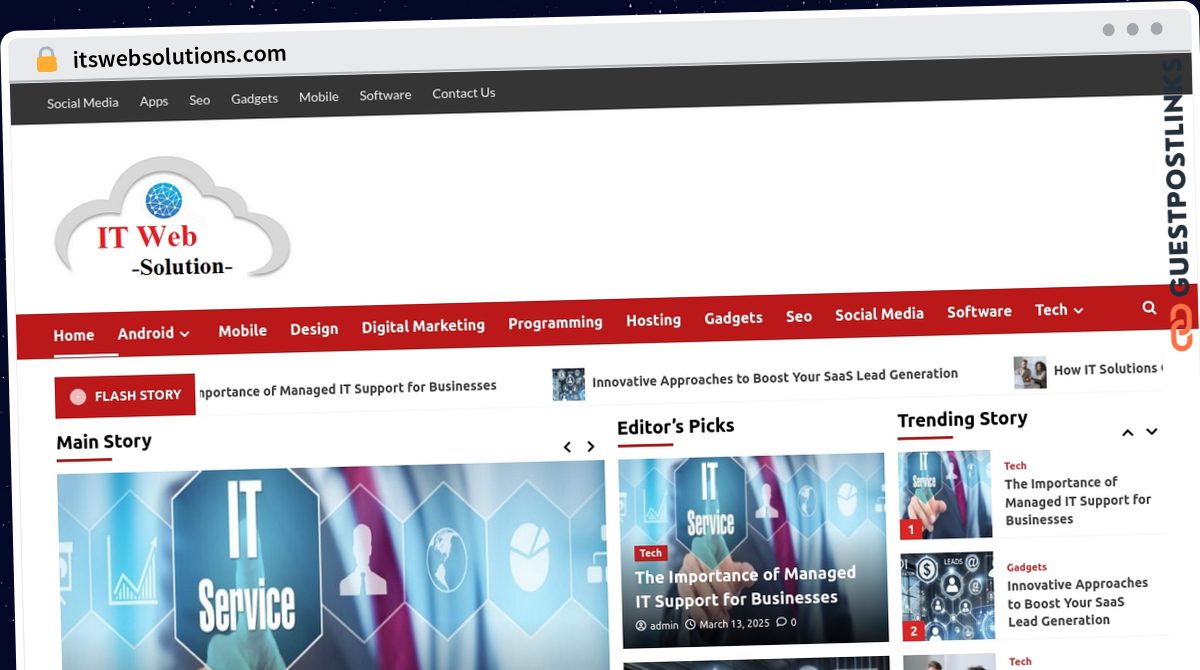Click the Trending Story heading

point(962,420)
